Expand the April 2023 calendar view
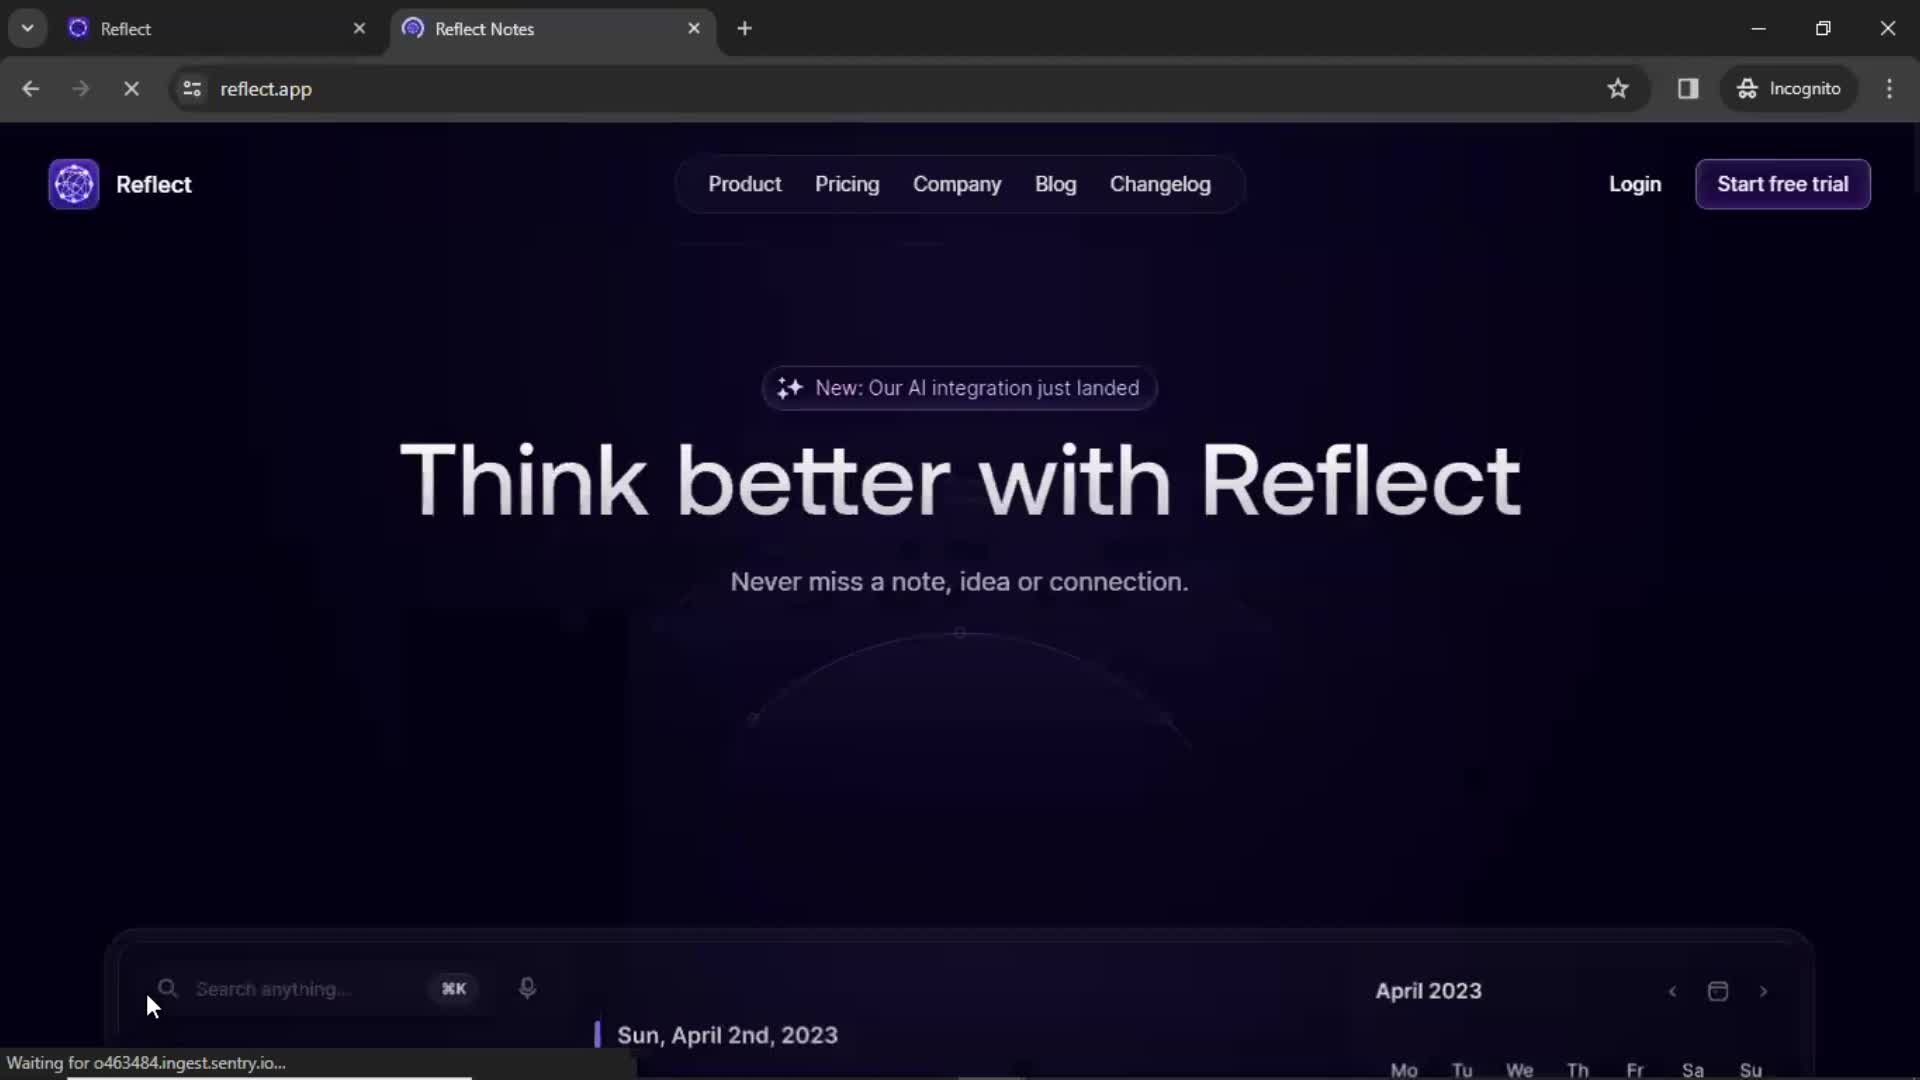Image resolution: width=1920 pixels, height=1080 pixels. (x=1718, y=990)
